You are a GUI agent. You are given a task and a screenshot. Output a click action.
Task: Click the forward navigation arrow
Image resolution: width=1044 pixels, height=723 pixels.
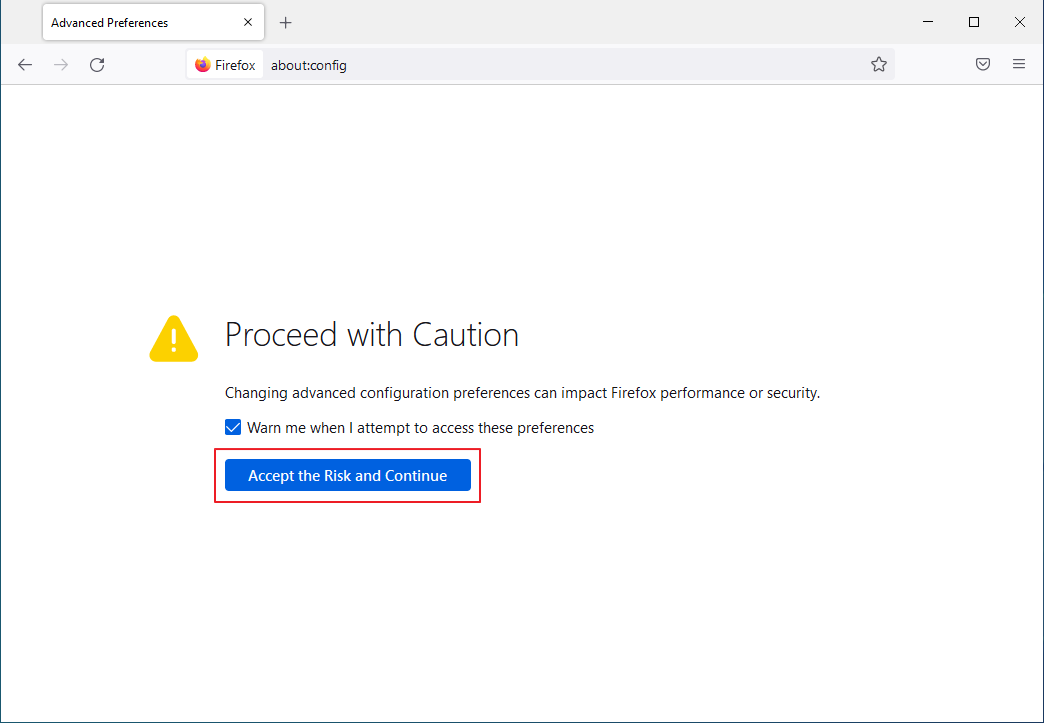pyautogui.click(x=61, y=65)
